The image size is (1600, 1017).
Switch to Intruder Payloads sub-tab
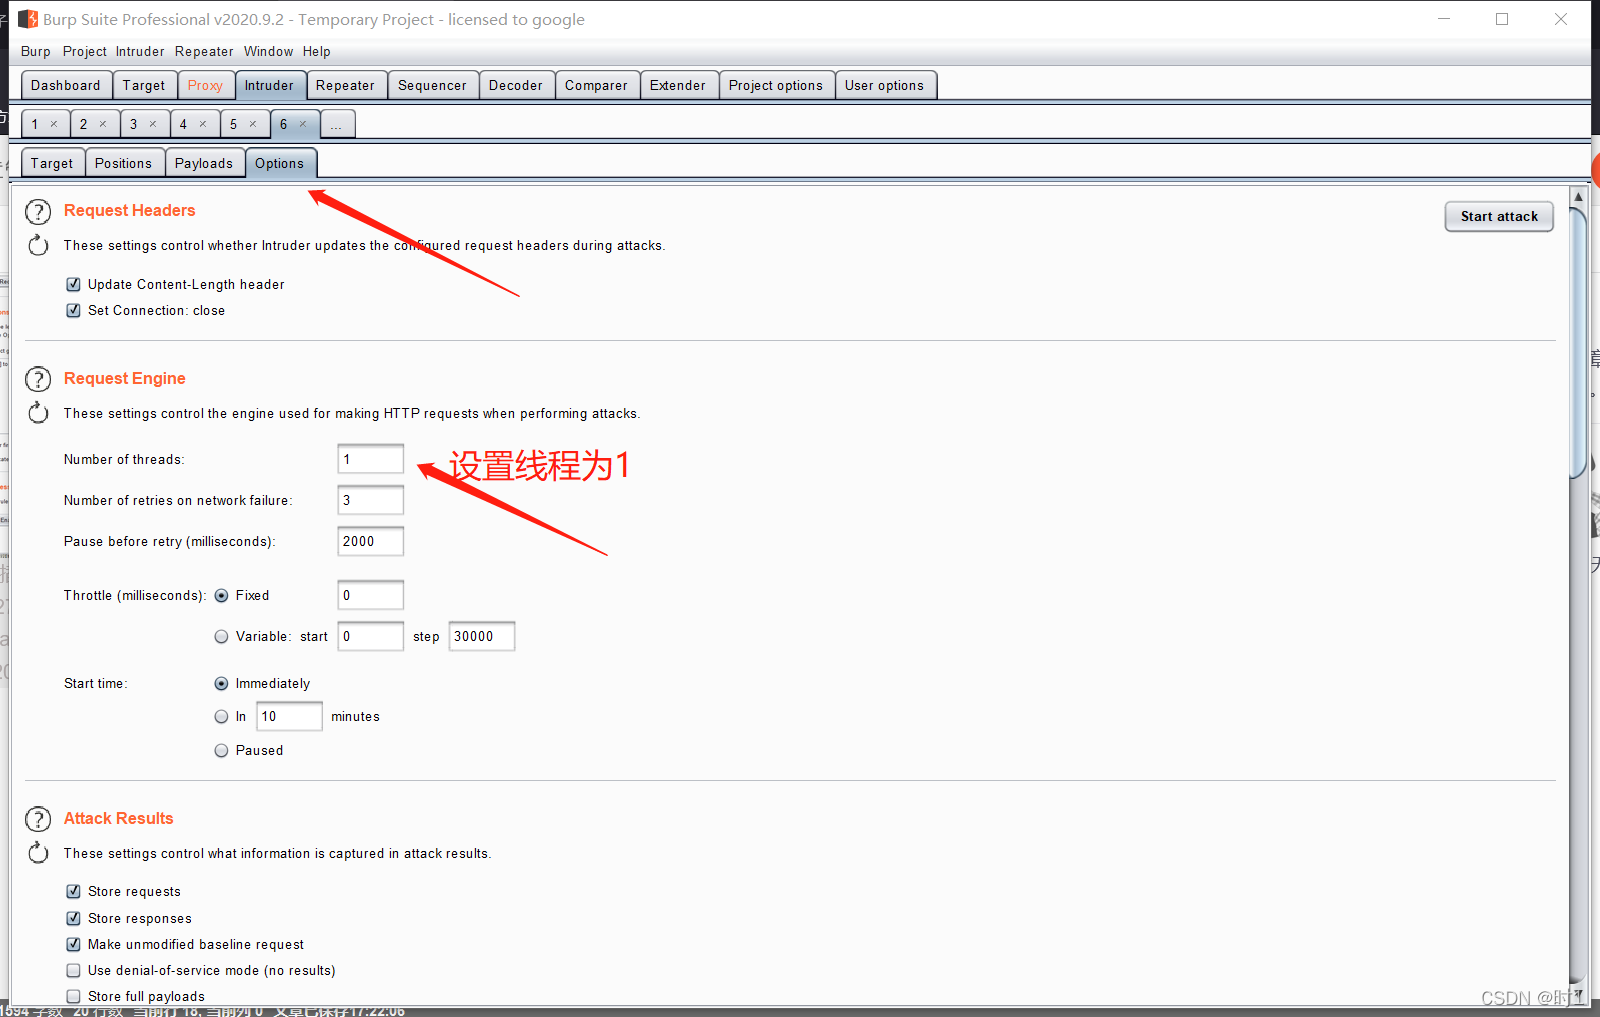point(204,163)
